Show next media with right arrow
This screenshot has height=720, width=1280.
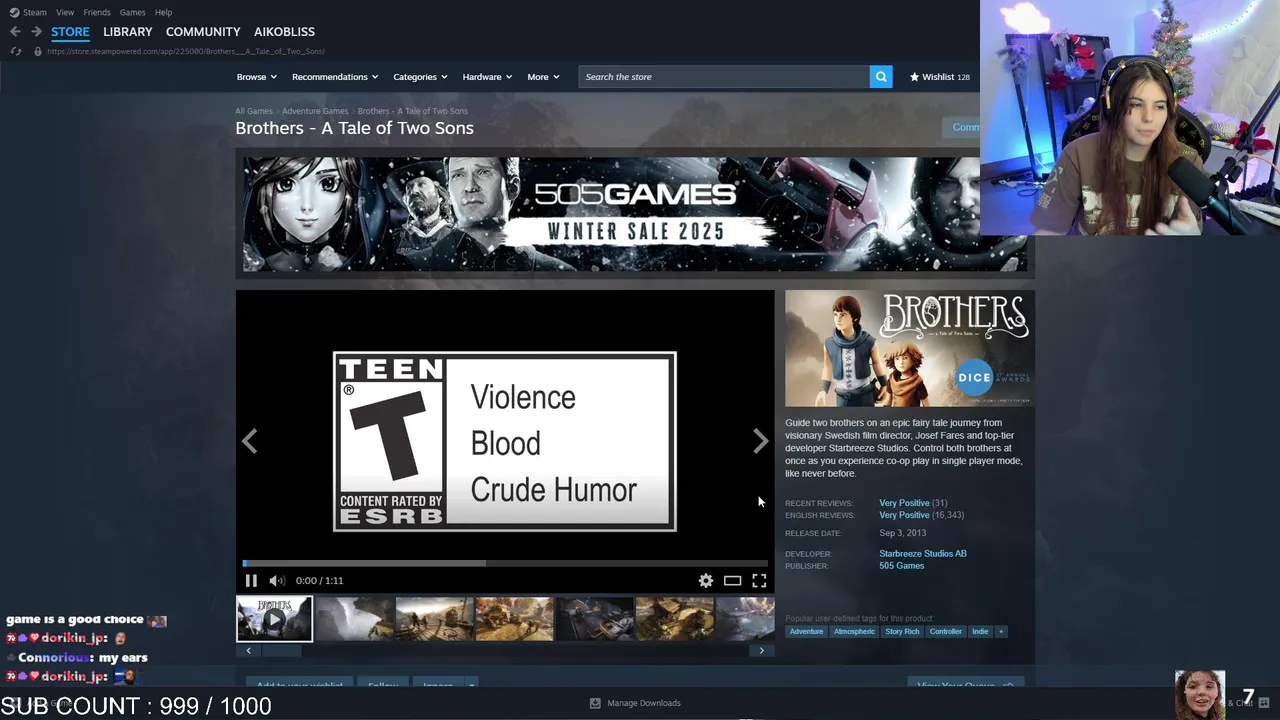click(761, 441)
